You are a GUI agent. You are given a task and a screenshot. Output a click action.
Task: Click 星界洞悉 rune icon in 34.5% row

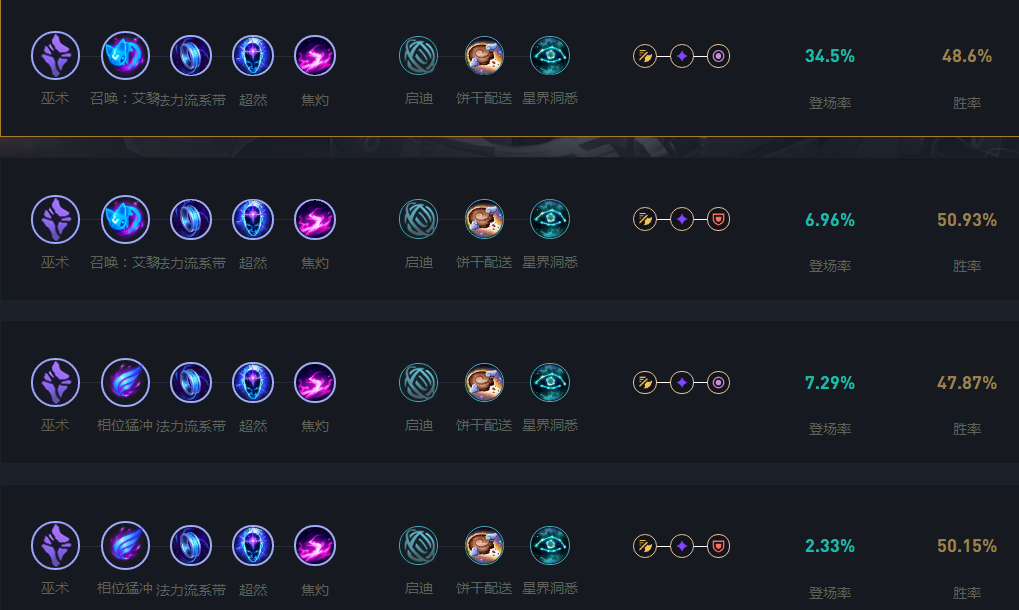(x=550, y=56)
